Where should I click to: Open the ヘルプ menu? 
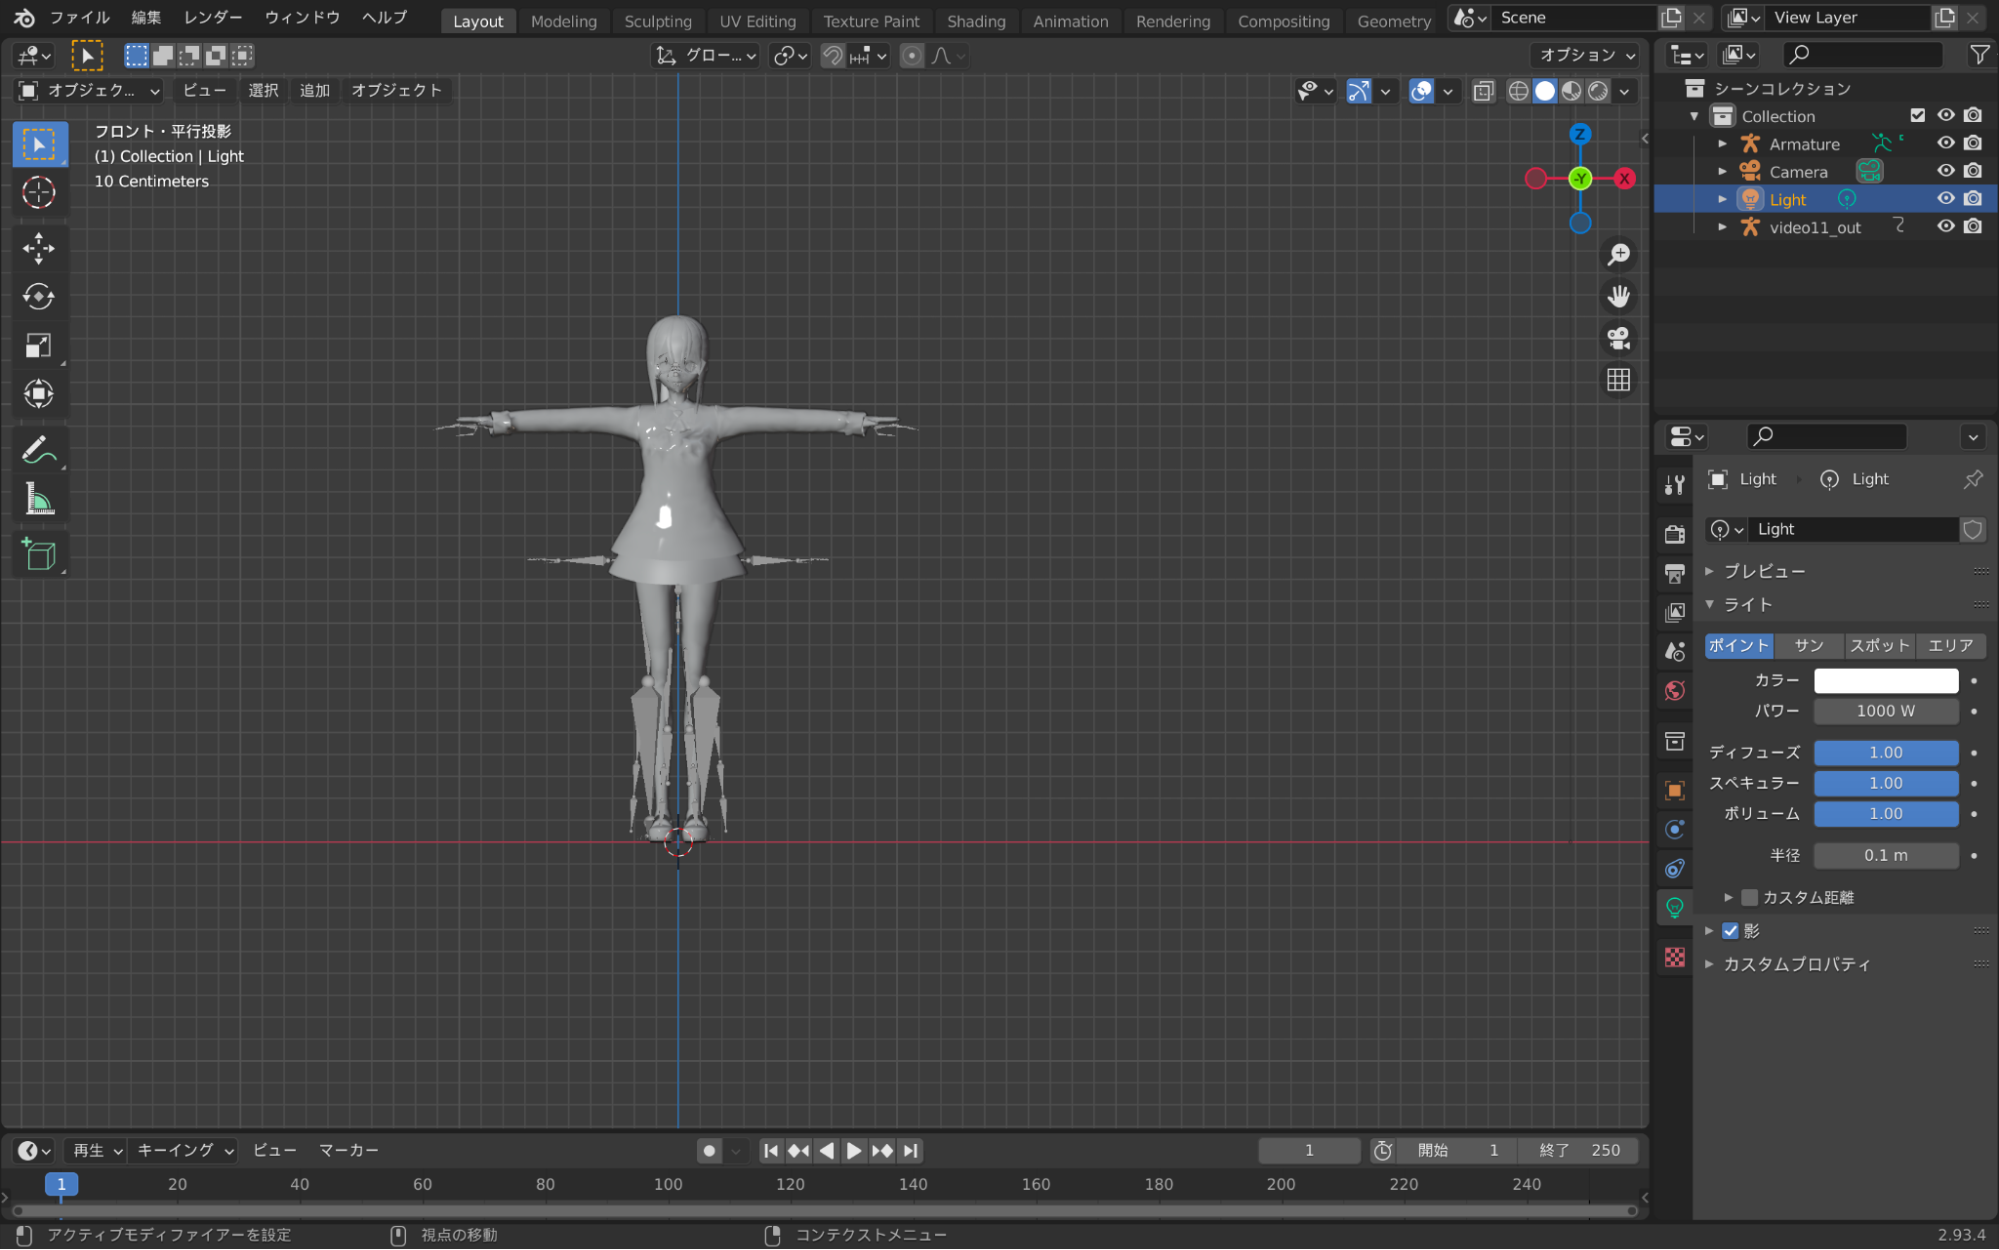pyautogui.click(x=385, y=18)
